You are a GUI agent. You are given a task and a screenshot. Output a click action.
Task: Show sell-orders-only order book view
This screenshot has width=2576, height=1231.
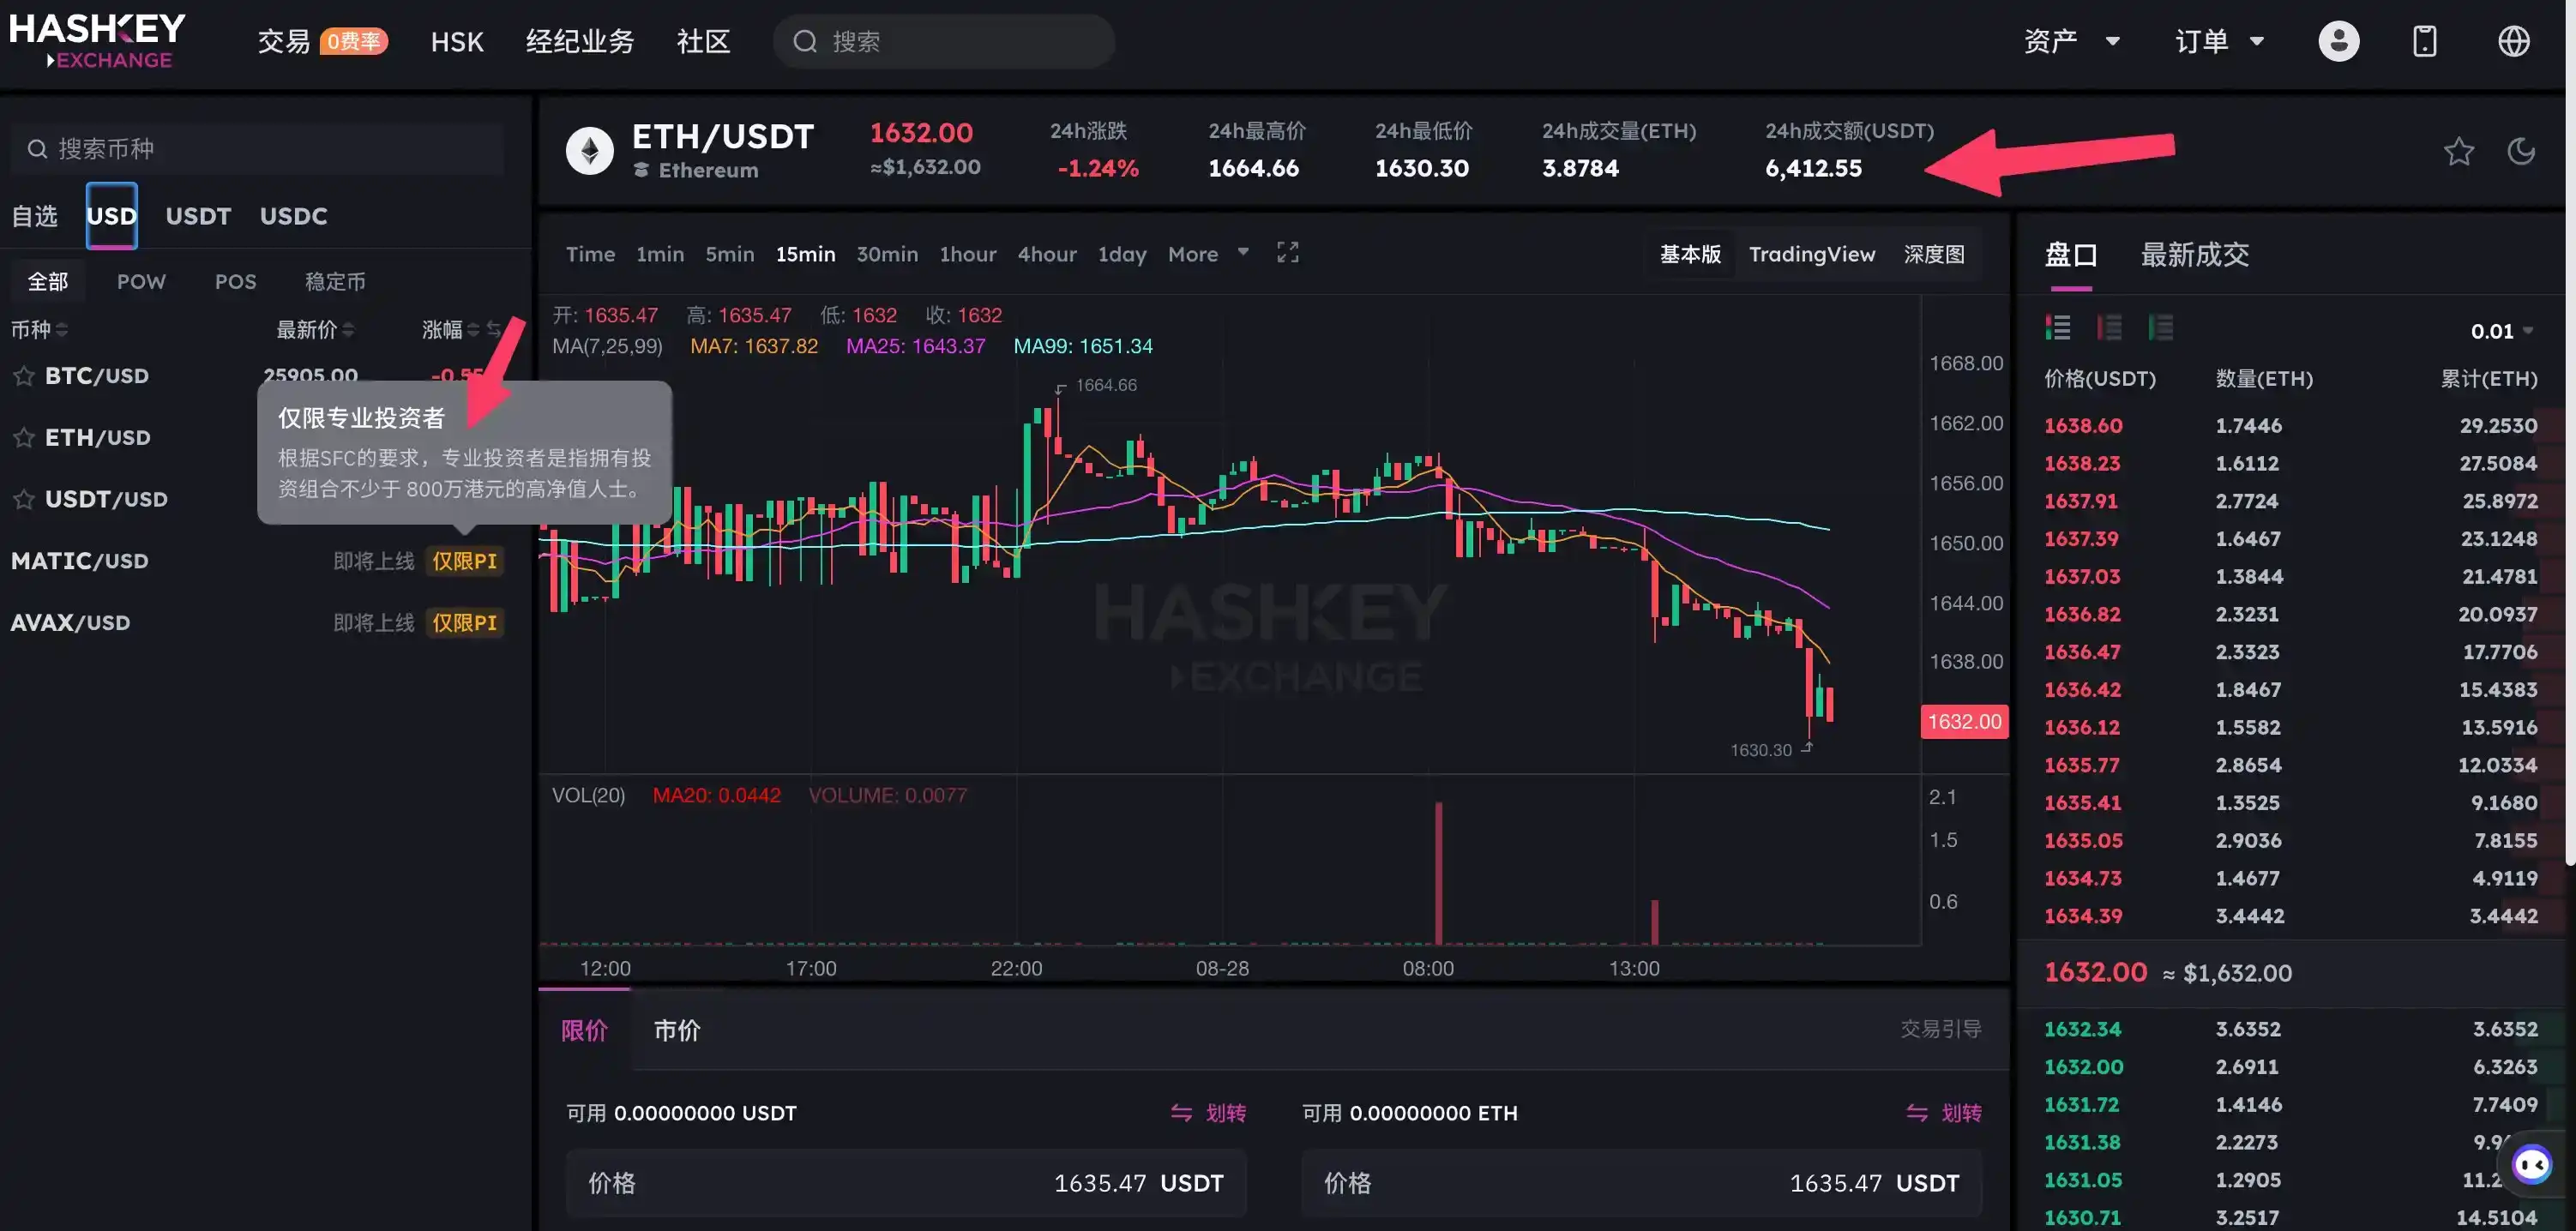tap(2109, 328)
